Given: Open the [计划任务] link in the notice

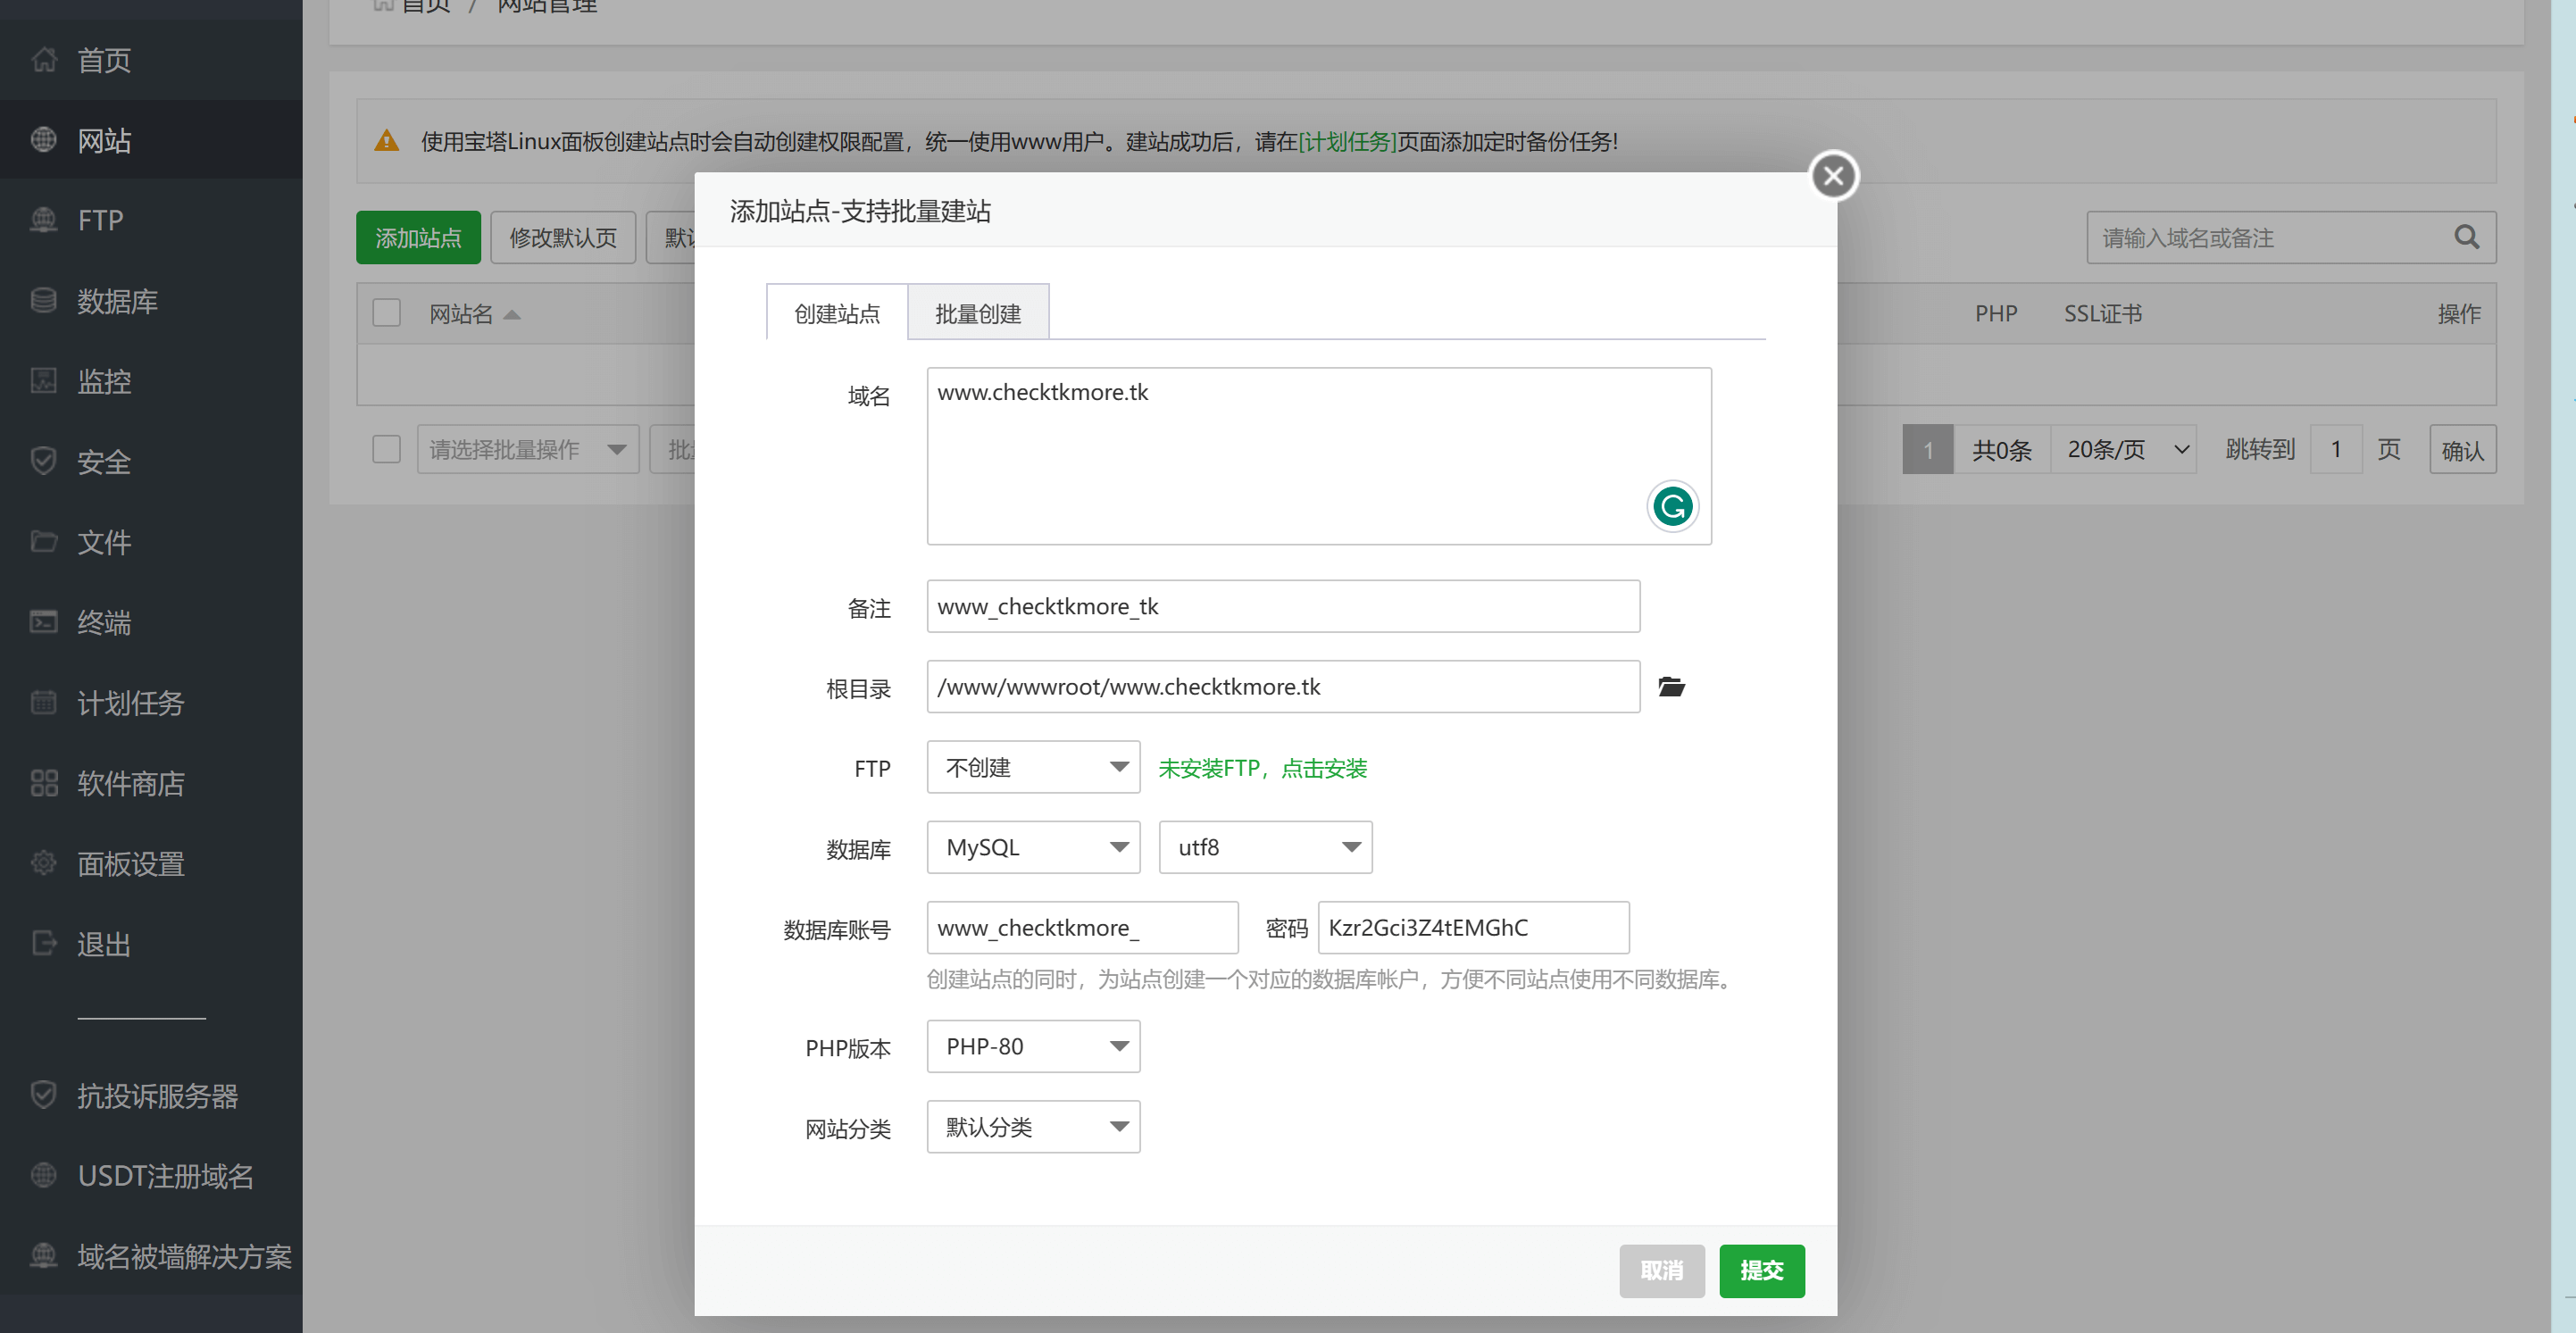Looking at the screenshot, I should [x=1347, y=141].
